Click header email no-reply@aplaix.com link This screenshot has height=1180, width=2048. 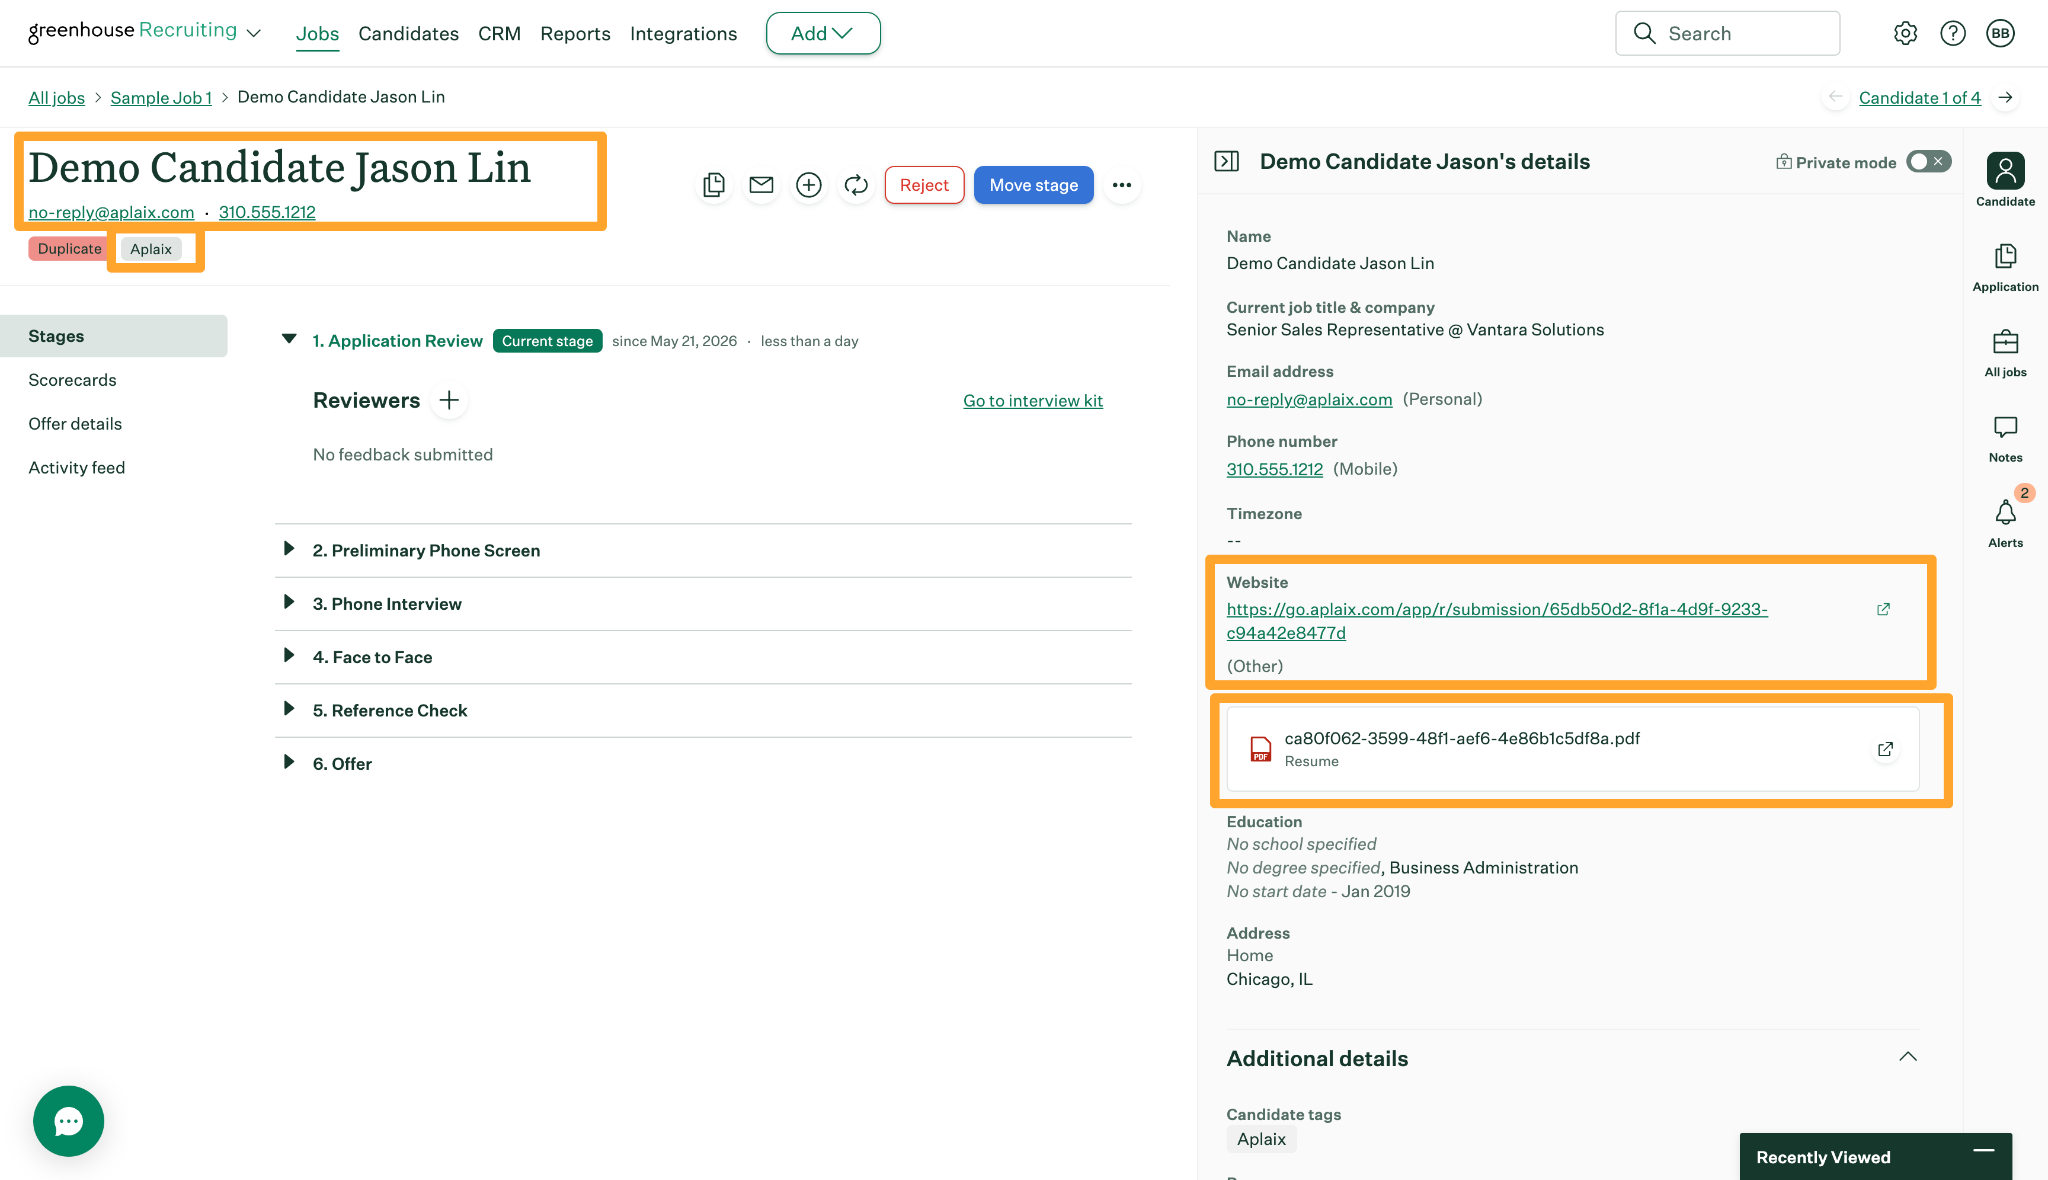(111, 212)
